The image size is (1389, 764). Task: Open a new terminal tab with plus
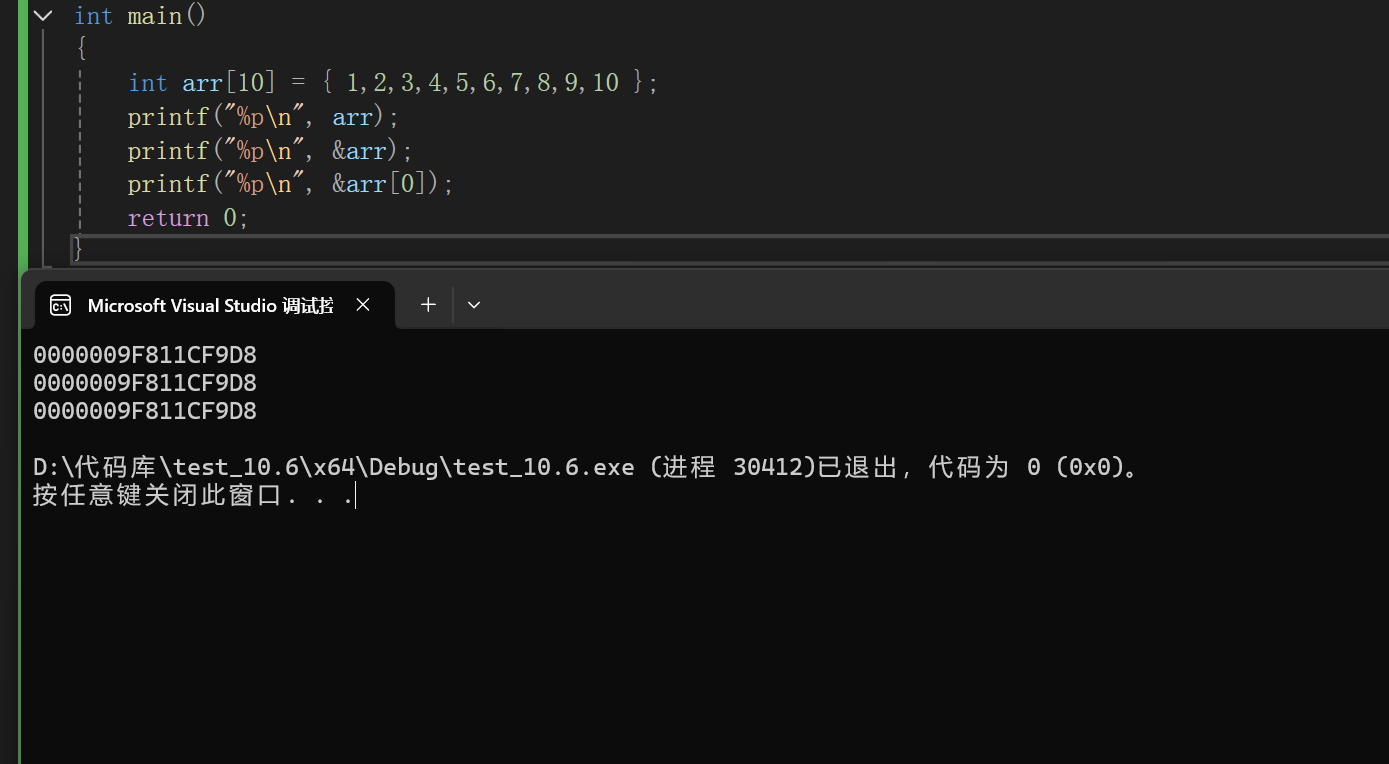(x=428, y=305)
